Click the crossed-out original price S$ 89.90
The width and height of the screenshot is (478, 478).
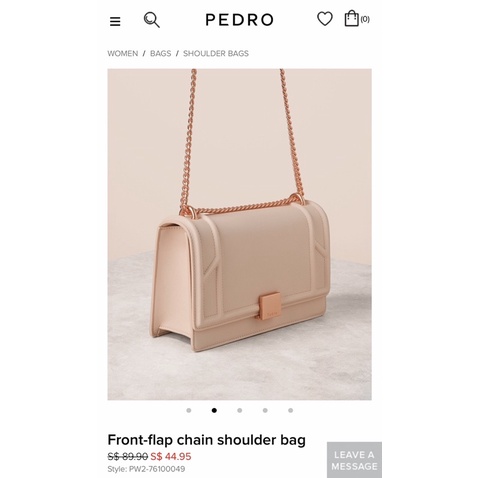click(128, 456)
